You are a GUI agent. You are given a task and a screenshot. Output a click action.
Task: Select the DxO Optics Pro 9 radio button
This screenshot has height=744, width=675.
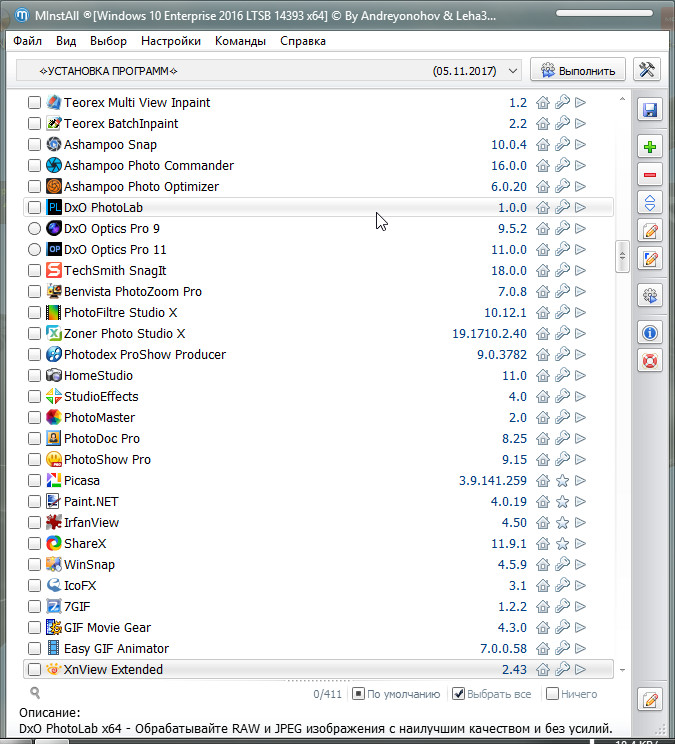coord(34,229)
